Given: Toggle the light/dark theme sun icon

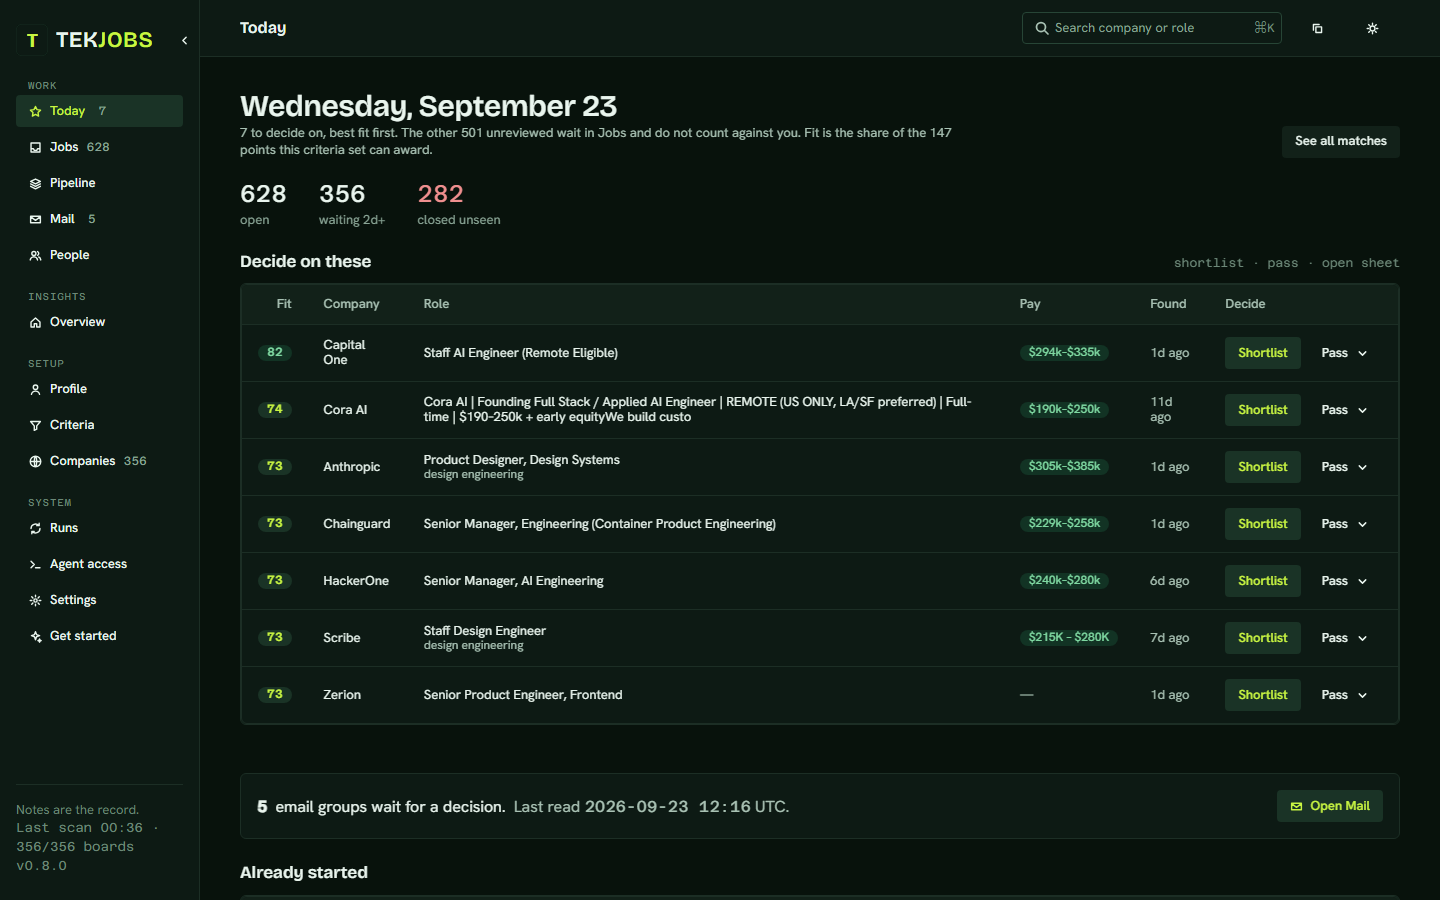Looking at the screenshot, I should pos(1372,28).
